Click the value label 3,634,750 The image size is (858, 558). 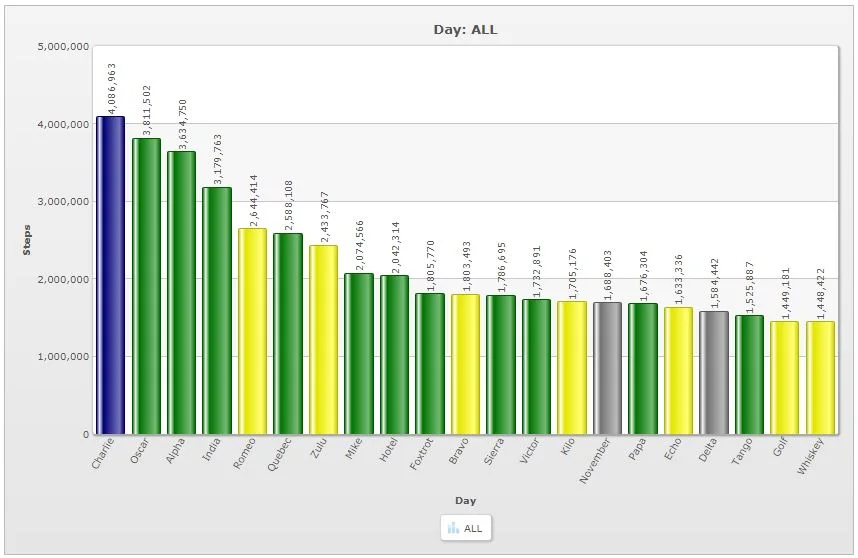182,124
